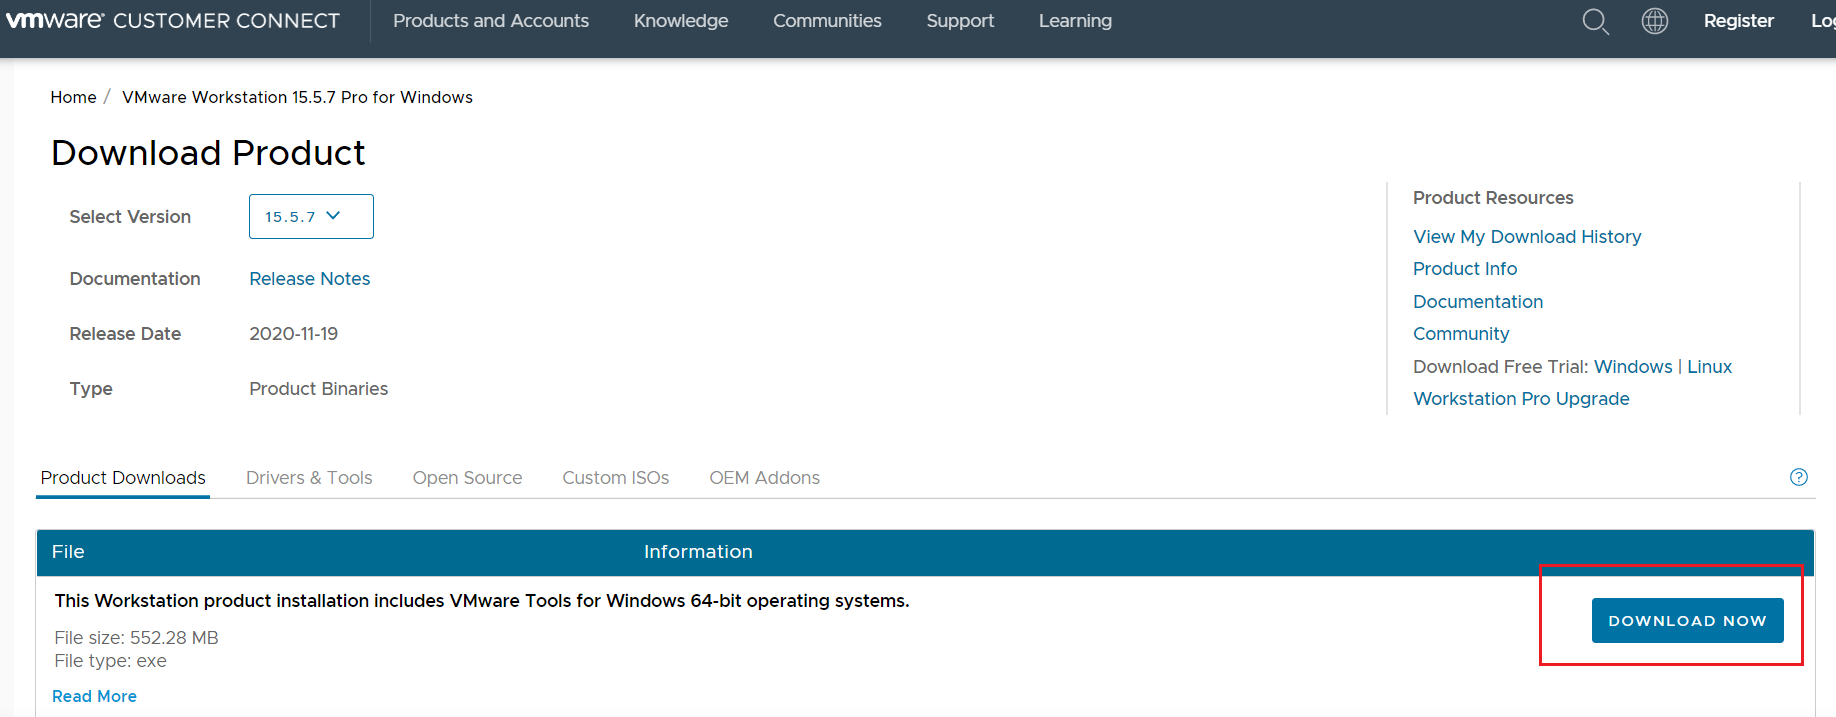The height and width of the screenshot is (717, 1836).
Task: Click the Workstation installation description text
Action: 482,601
